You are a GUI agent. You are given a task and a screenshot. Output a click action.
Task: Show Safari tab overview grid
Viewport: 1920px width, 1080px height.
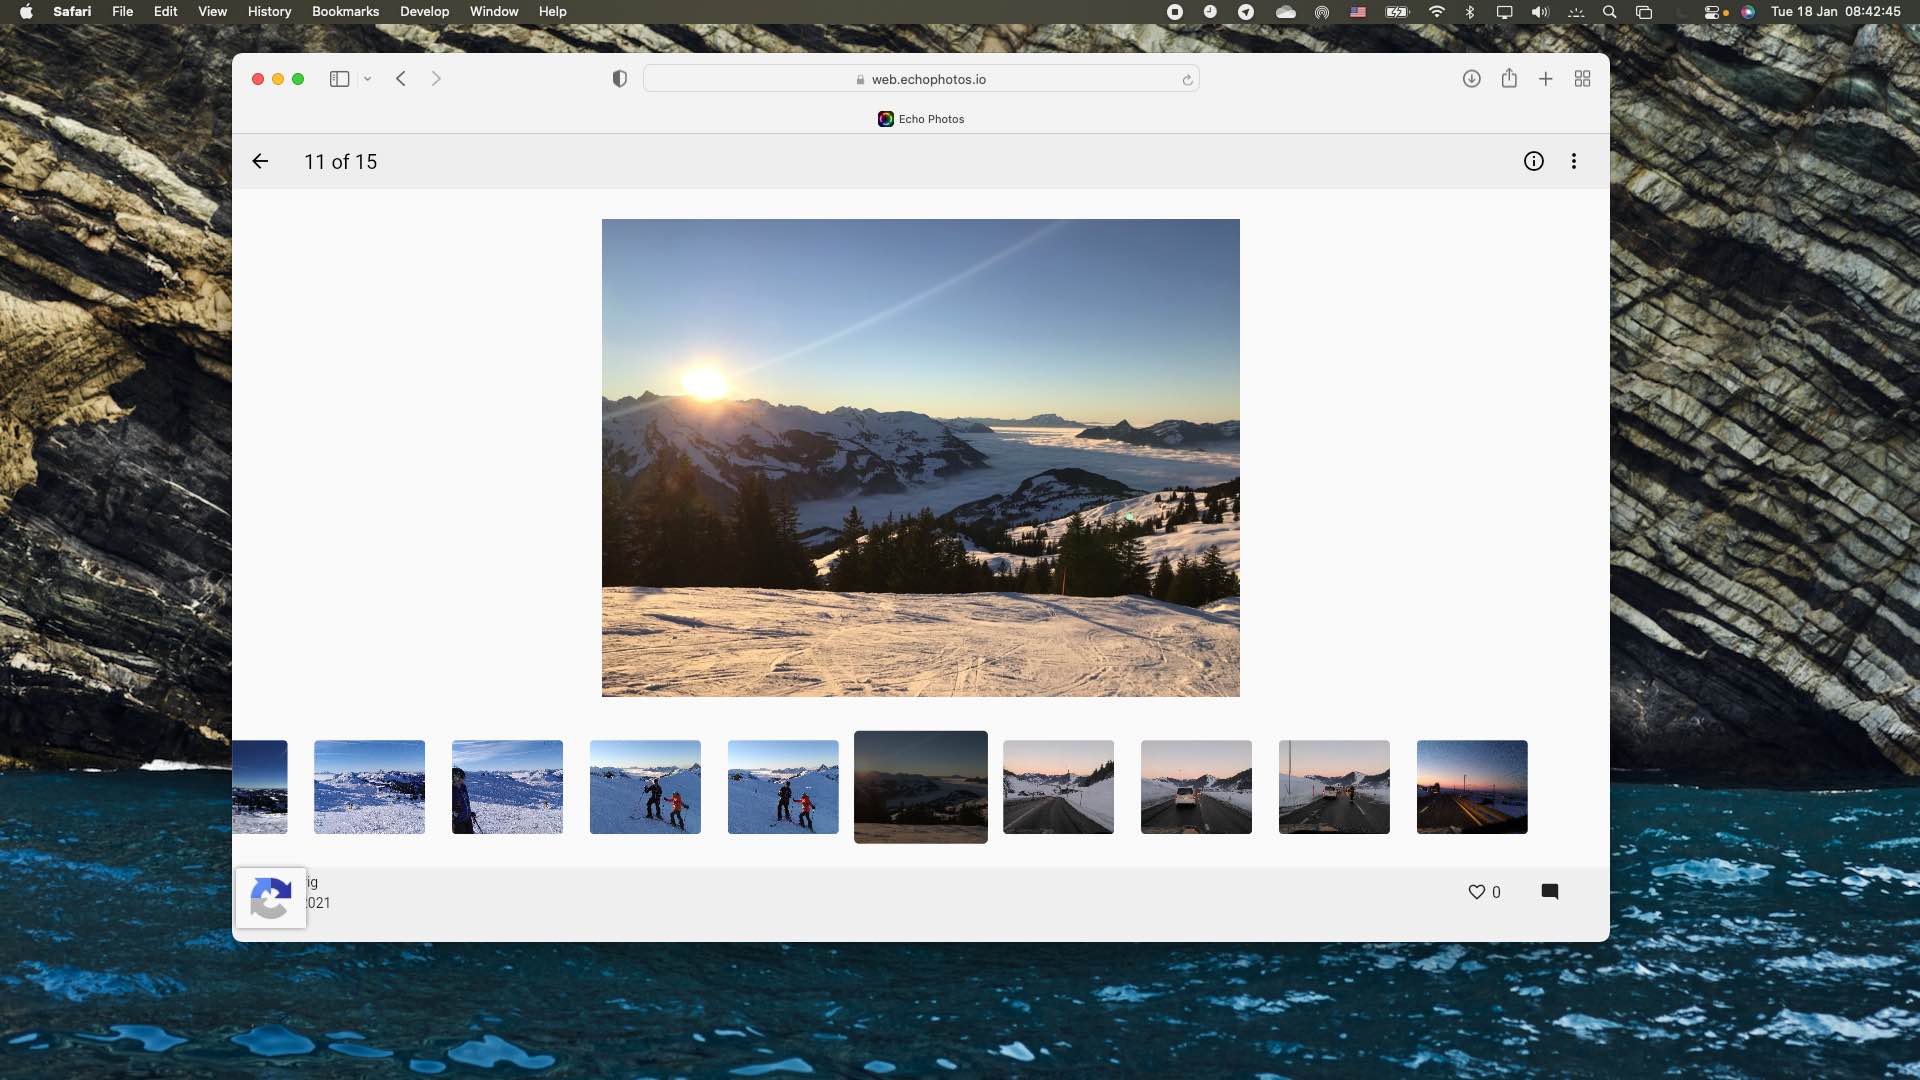click(1582, 79)
